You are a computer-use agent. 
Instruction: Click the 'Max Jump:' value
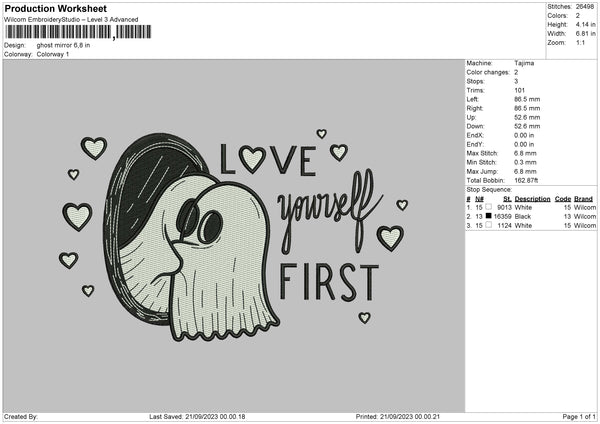tap(525, 172)
